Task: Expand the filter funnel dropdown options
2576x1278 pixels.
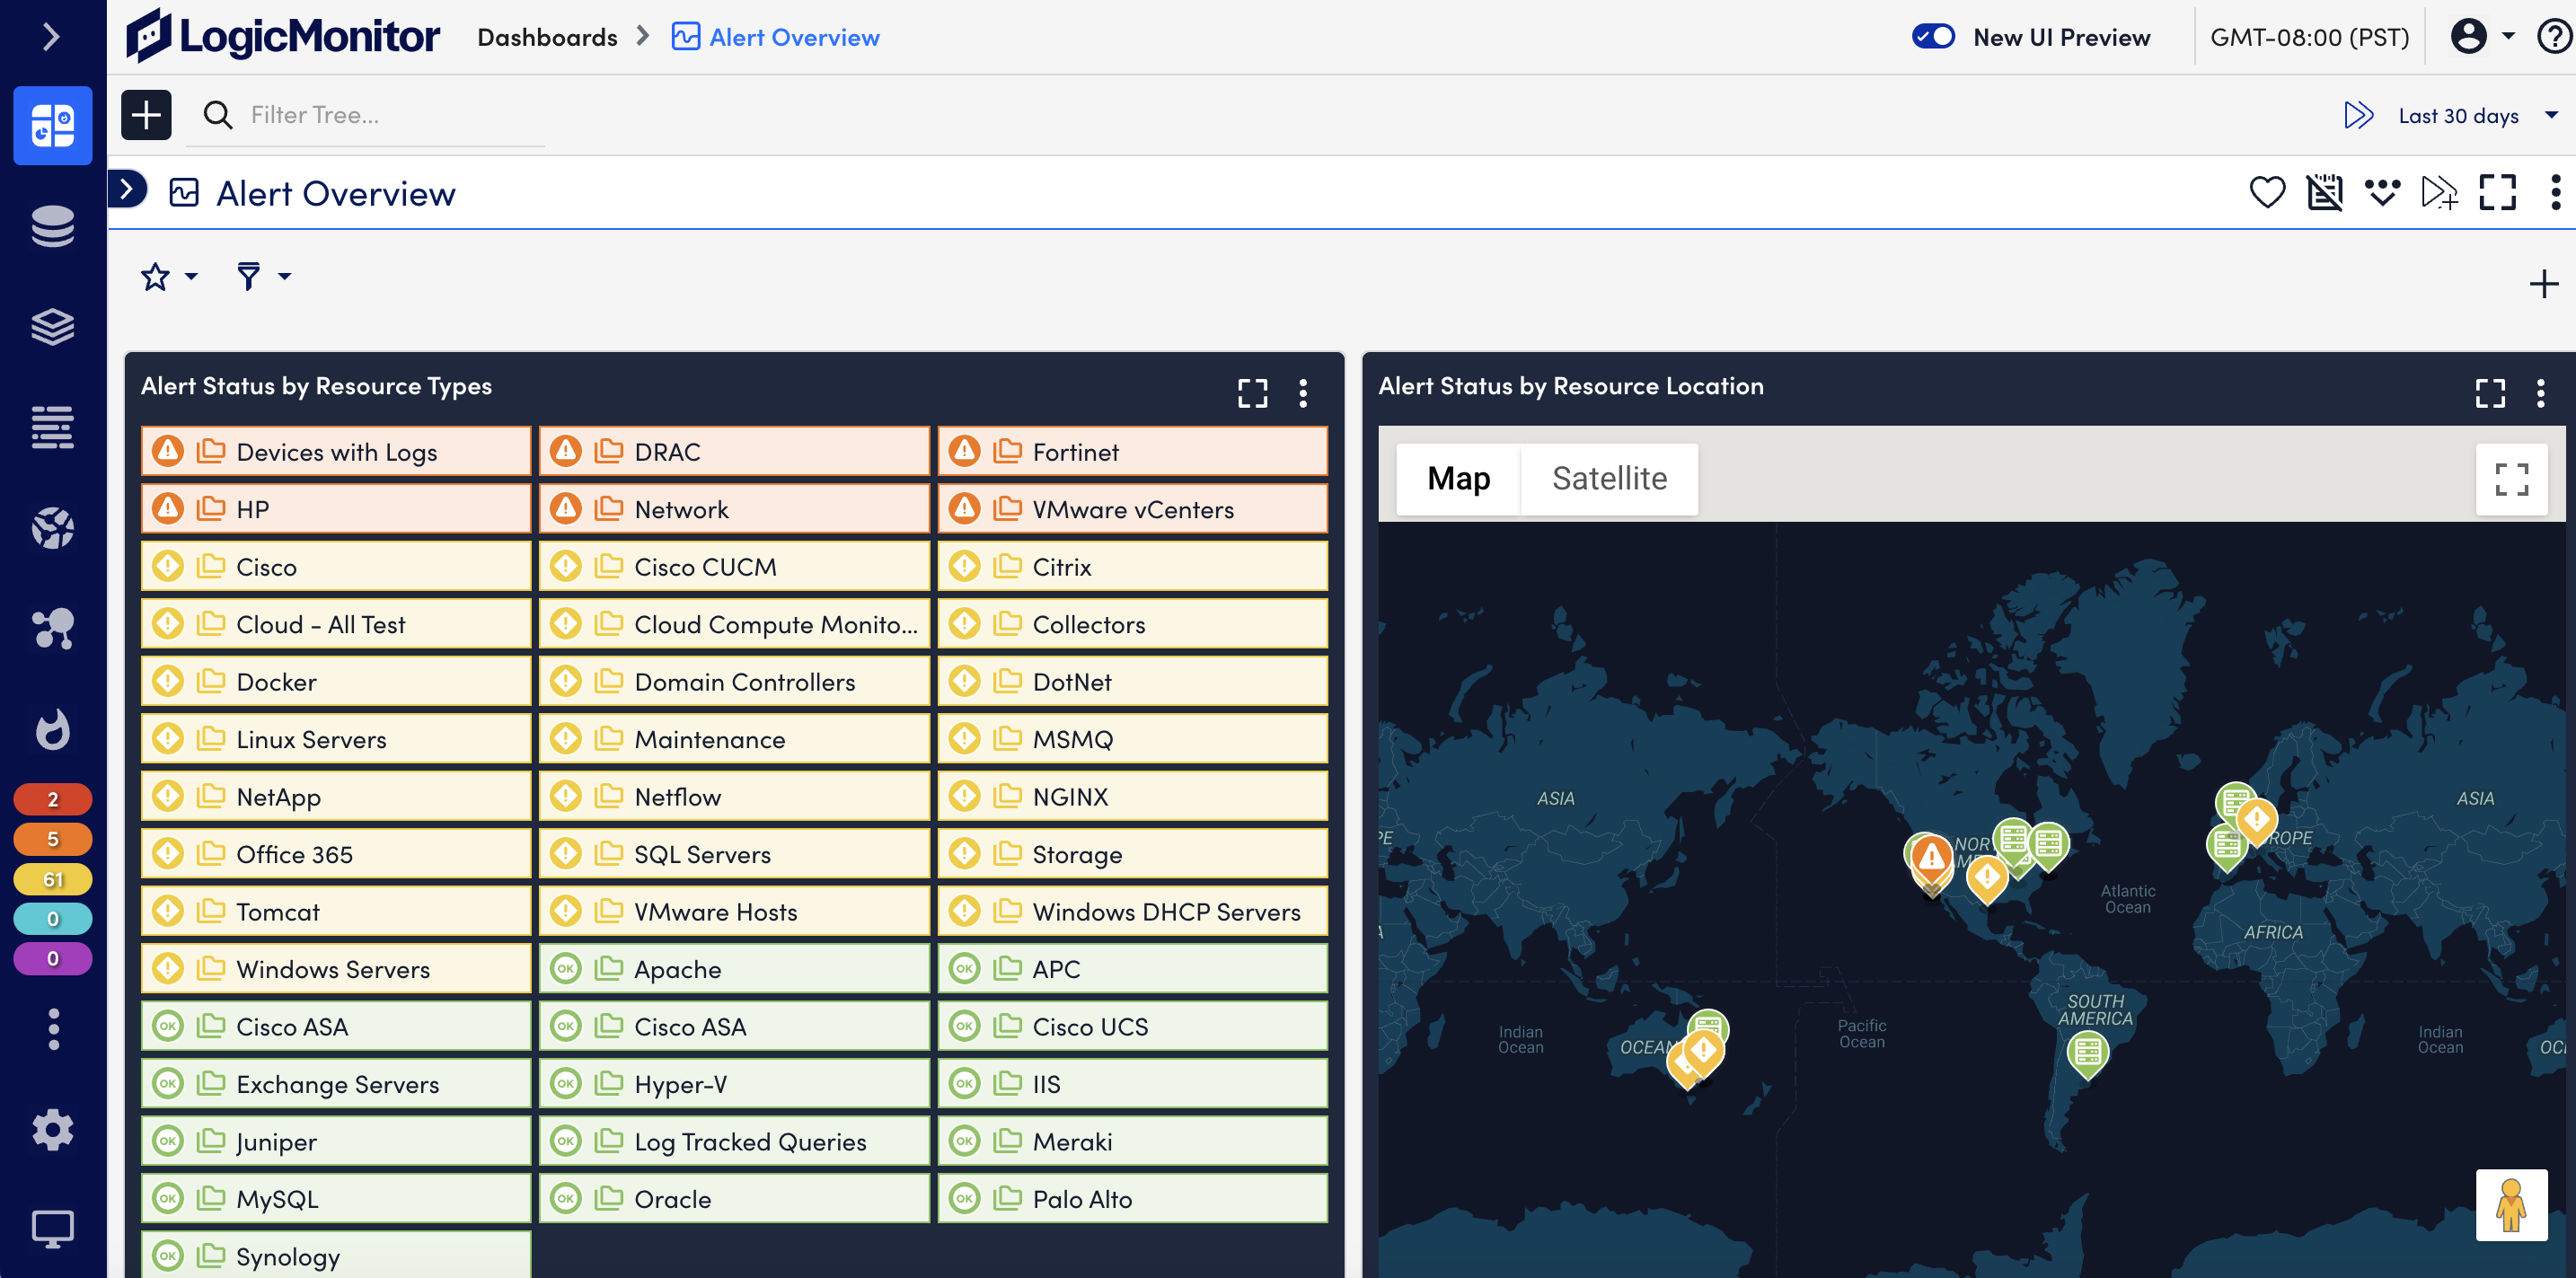Action: pos(284,276)
